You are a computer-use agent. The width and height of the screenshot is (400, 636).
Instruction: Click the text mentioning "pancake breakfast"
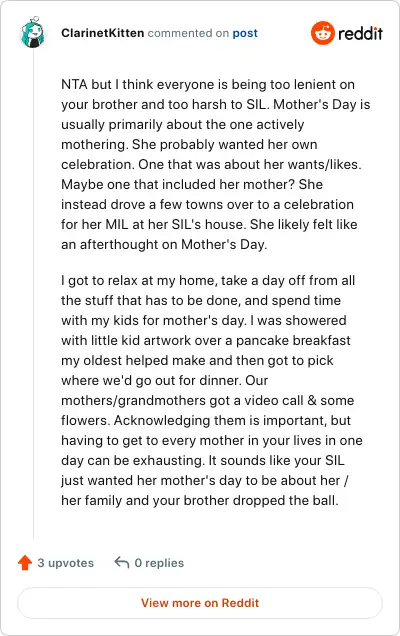tap(293, 340)
